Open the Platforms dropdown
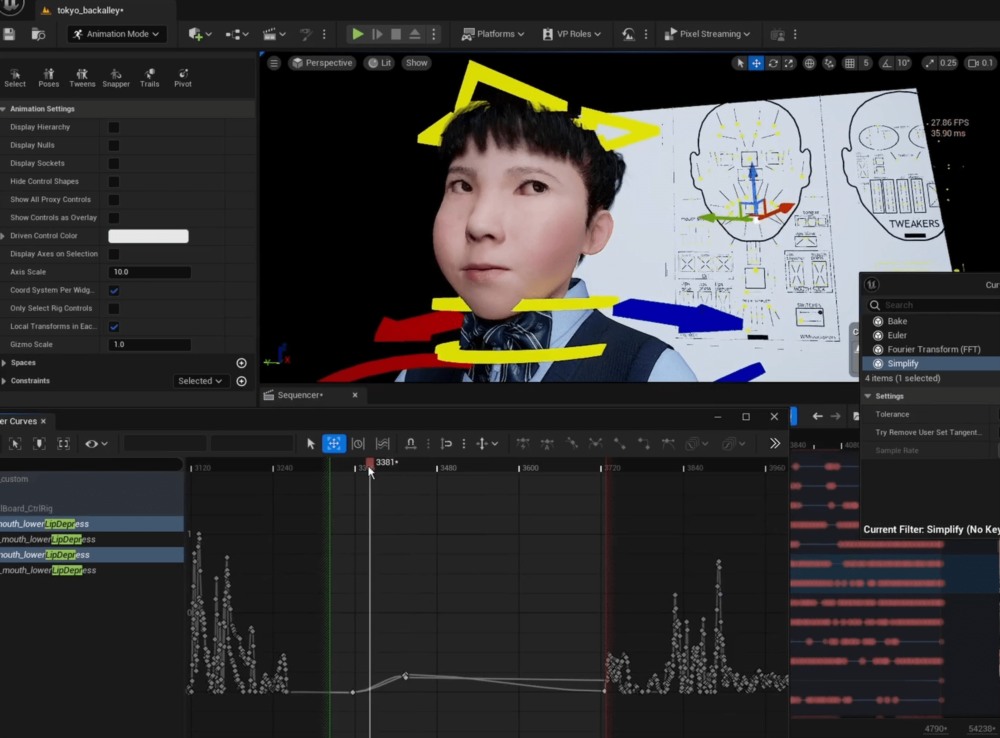 (x=493, y=34)
